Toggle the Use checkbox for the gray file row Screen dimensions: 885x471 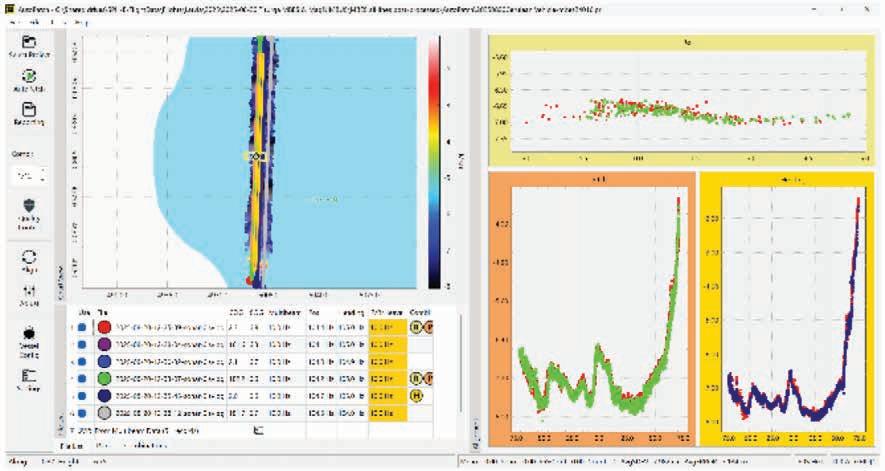pyautogui.click(x=82, y=413)
